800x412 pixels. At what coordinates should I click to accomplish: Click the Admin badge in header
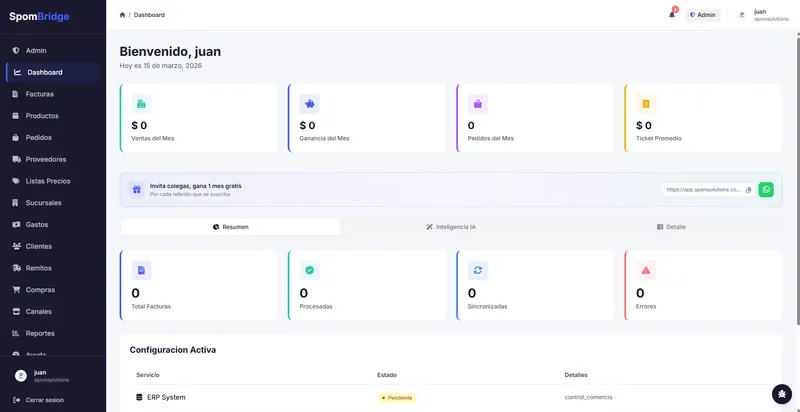[x=703, y=15]
